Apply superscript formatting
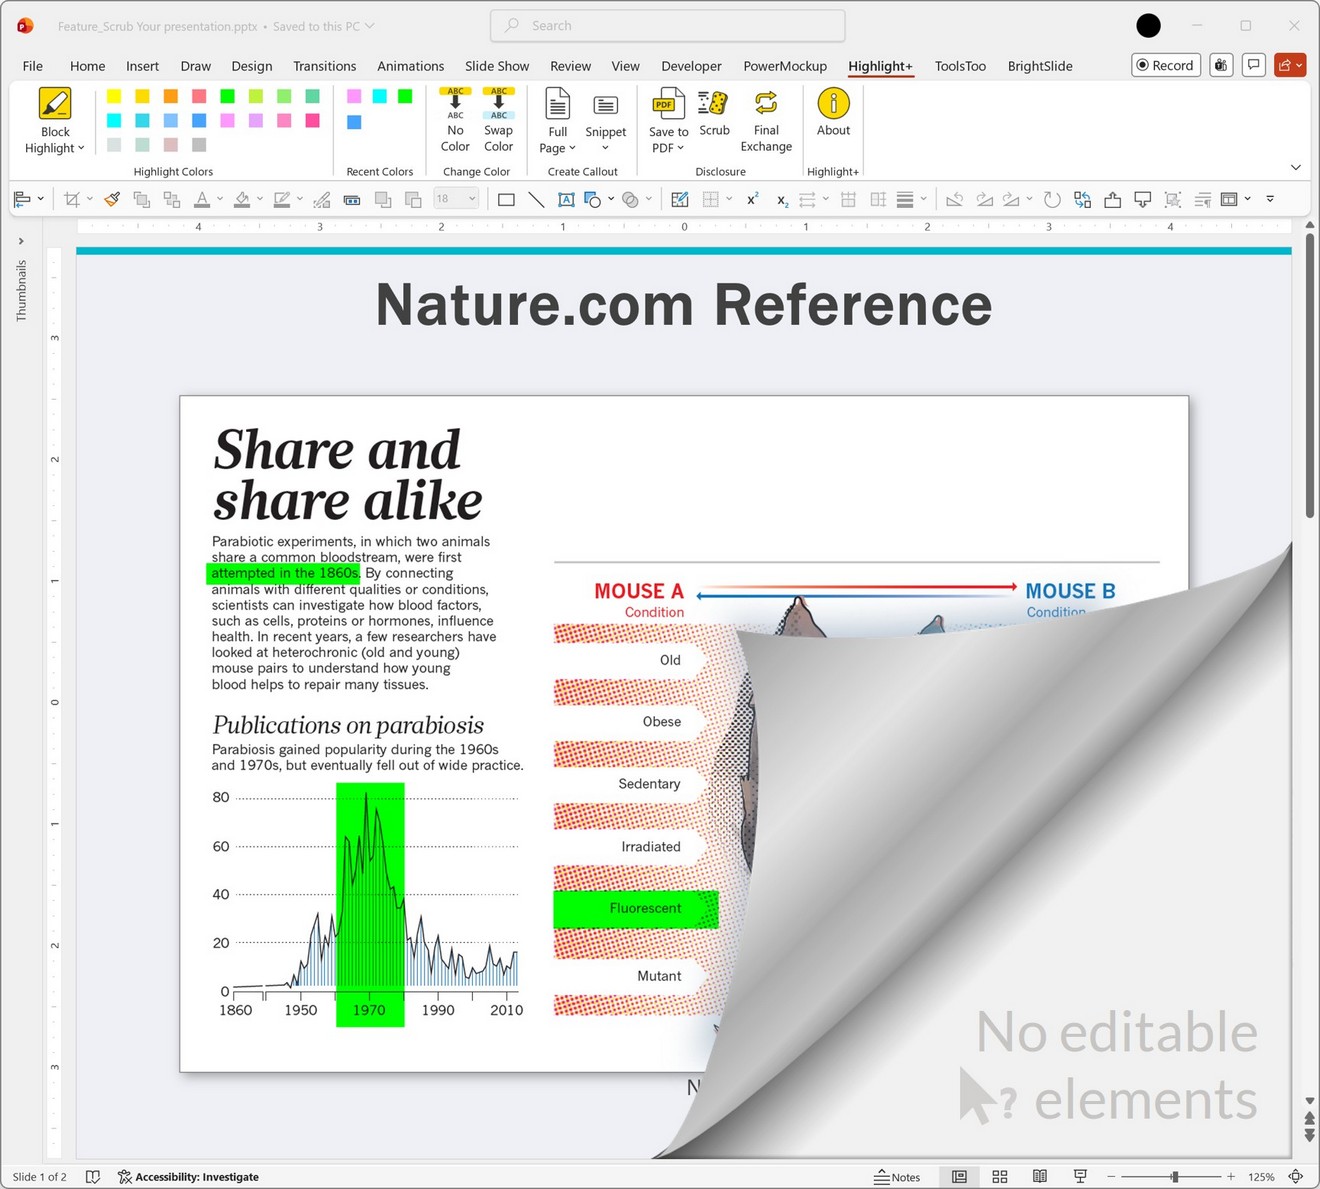 point(752,200)
